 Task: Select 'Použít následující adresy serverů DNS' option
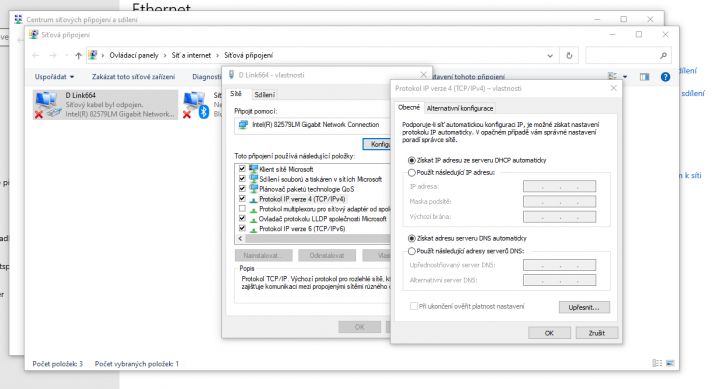412,251
